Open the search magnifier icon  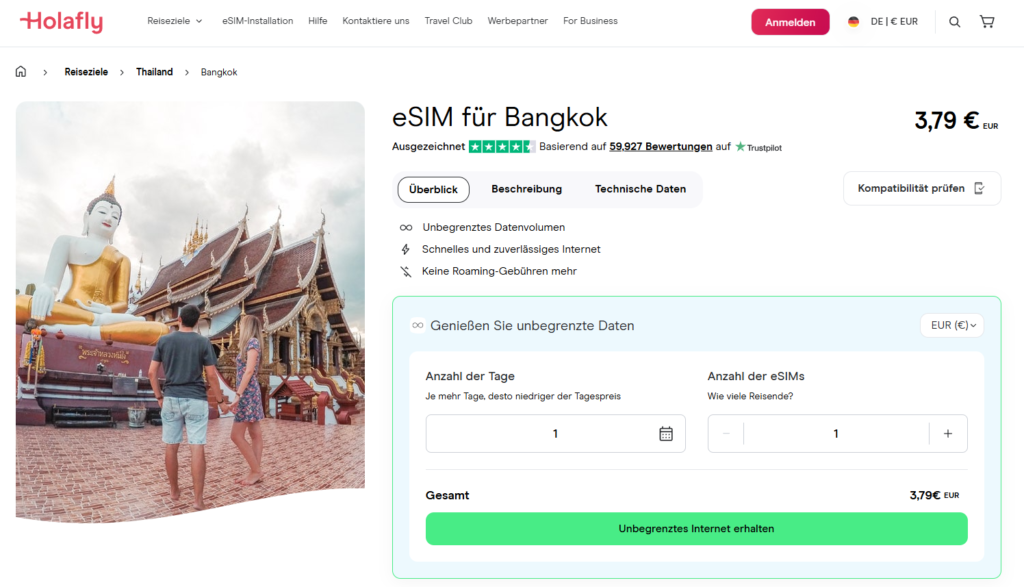[954, 22]
